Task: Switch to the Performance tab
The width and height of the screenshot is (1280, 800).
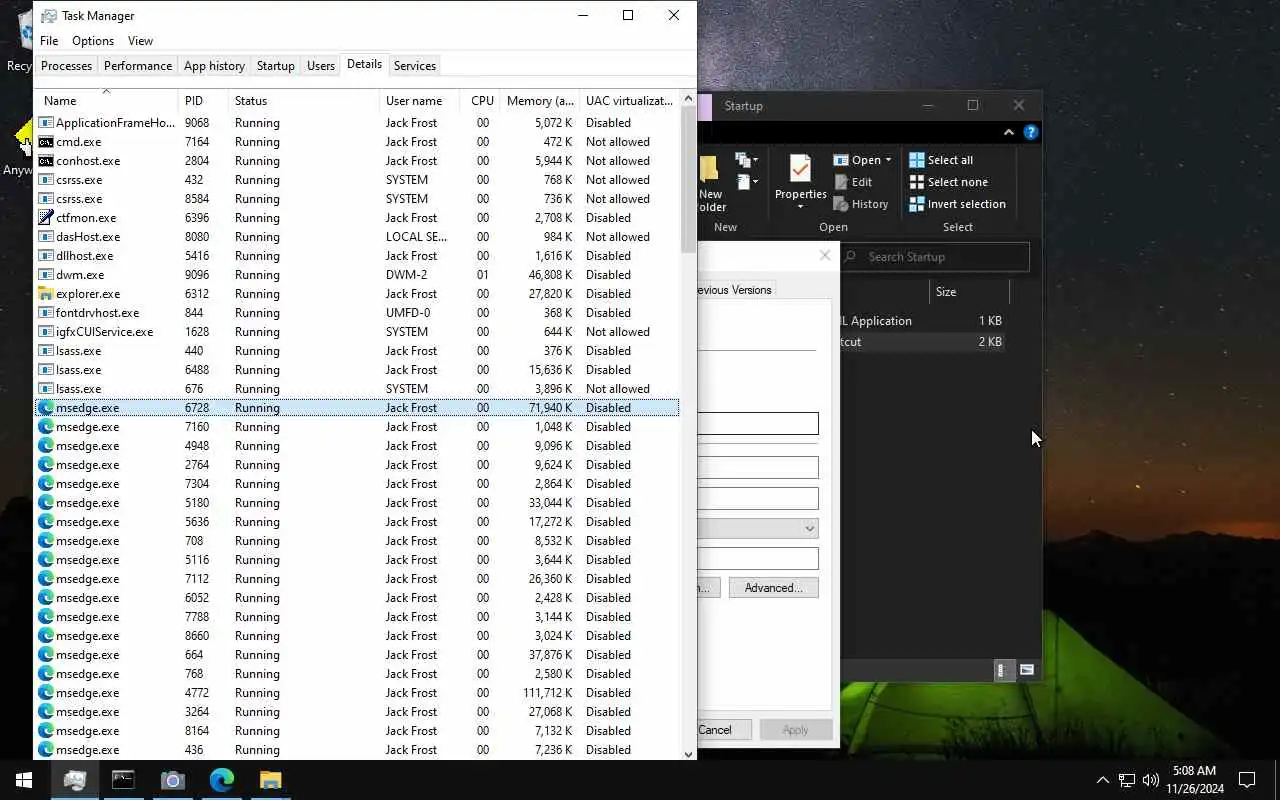Action: [x=138, y=66]
